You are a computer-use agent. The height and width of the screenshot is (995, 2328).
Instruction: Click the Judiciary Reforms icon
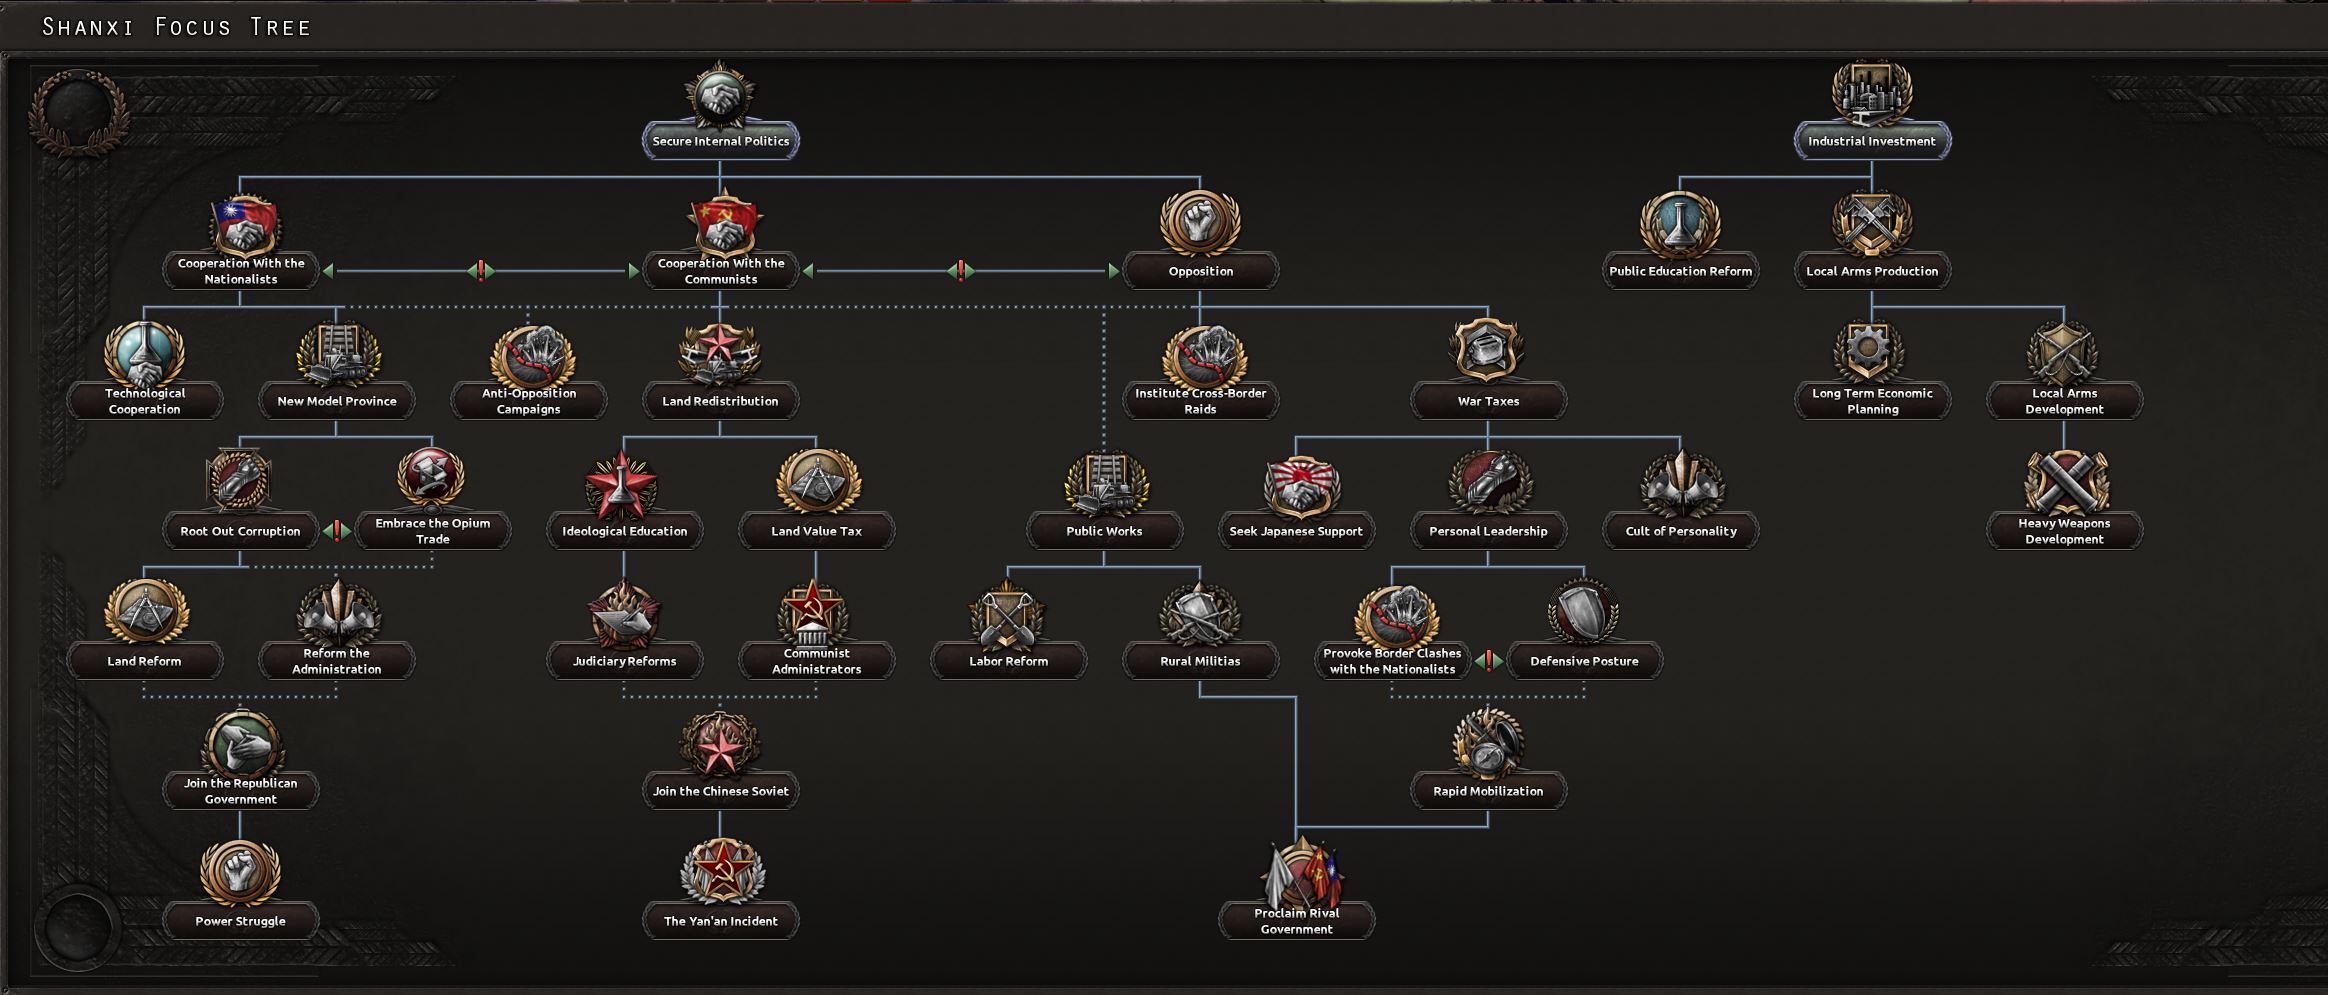point(624,614)
